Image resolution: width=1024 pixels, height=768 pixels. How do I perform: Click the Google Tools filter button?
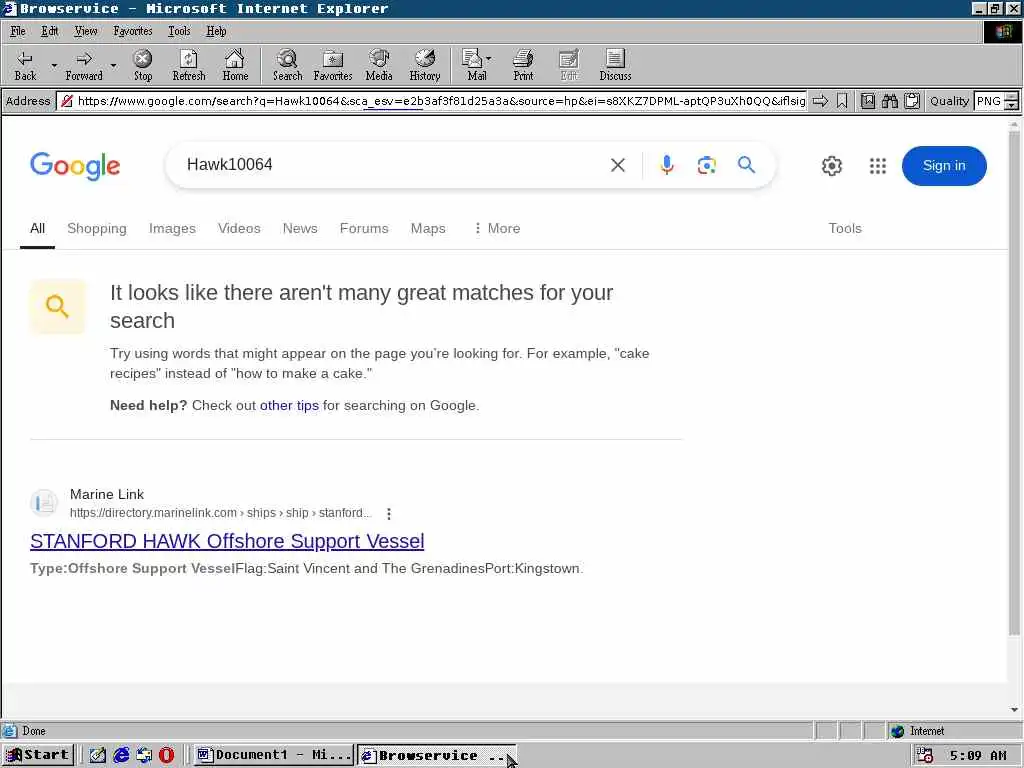[x=845, y=229]
